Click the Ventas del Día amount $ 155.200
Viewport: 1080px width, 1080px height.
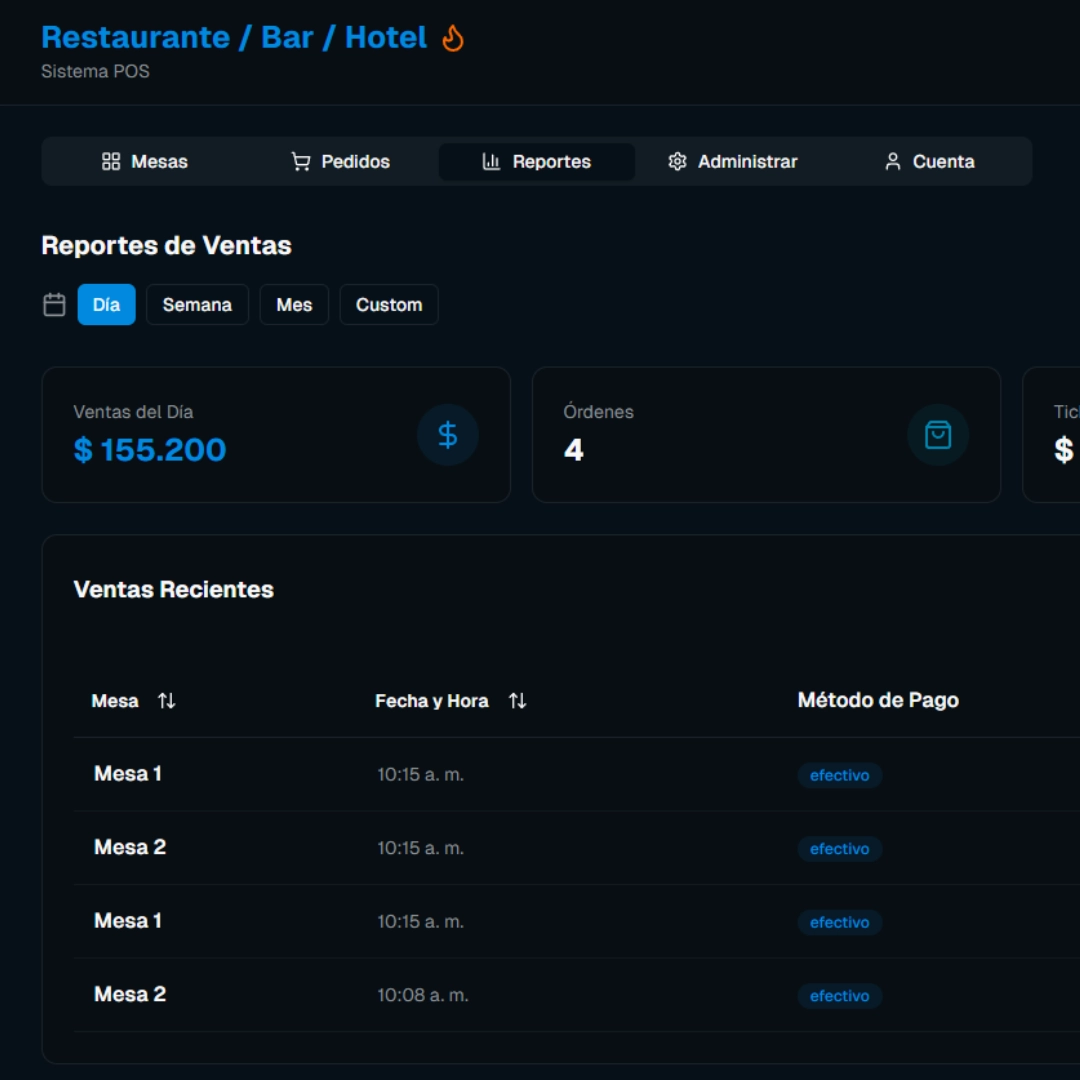pos(150,450)
